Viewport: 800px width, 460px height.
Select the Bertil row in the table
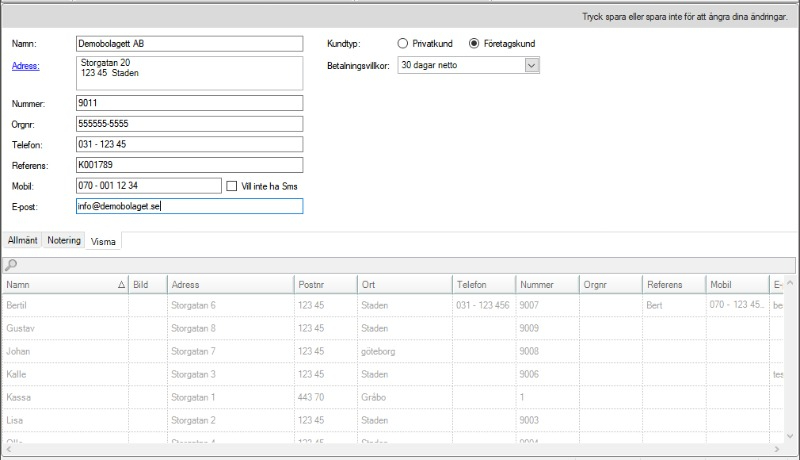tap(393, 305)
